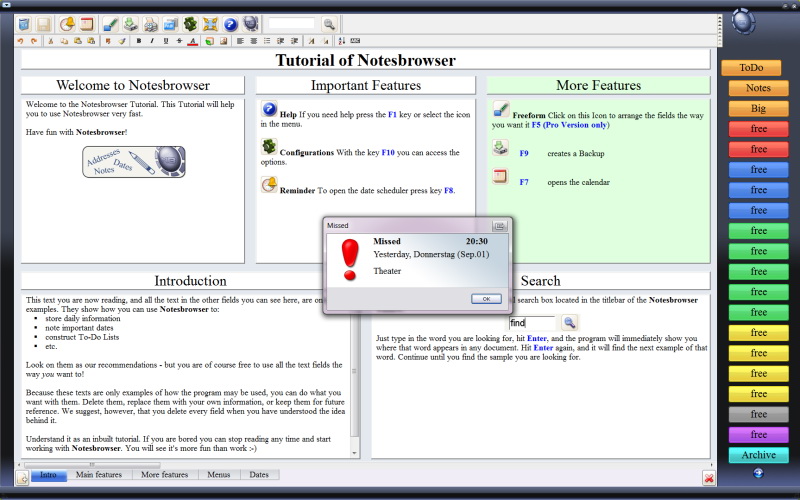Click the format paintbrush icon
The width and height of the screenshot is (800, 500).
(x=121, y=41)
